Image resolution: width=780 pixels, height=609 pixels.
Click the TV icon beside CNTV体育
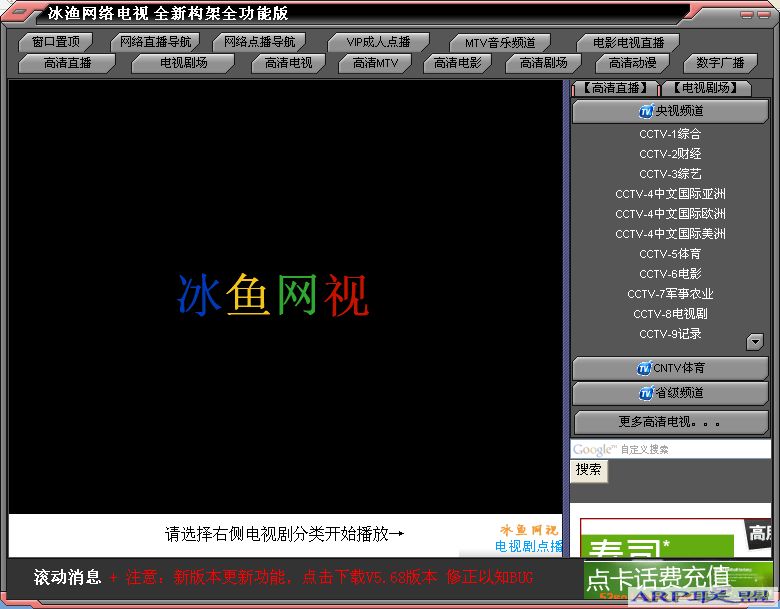coord(644,368)
